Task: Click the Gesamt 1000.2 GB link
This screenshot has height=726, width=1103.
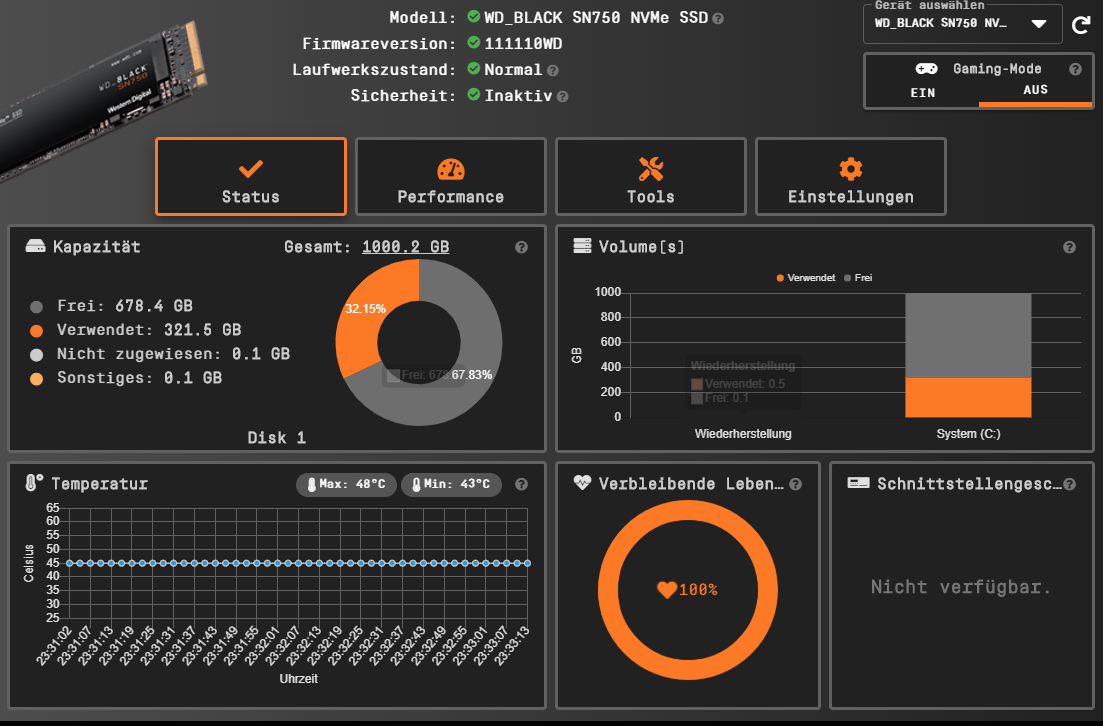Action: [x=405, y=247]
